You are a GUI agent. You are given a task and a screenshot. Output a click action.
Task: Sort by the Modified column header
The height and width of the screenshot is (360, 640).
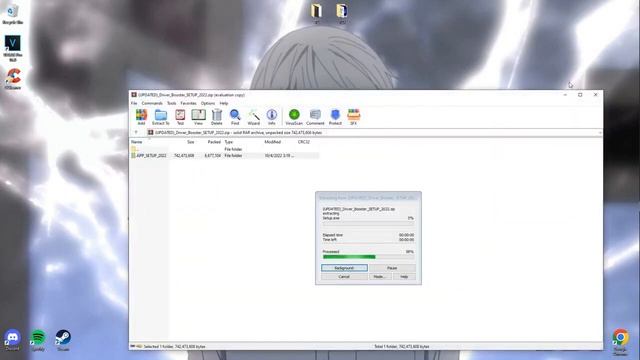[x=272, y=142]
